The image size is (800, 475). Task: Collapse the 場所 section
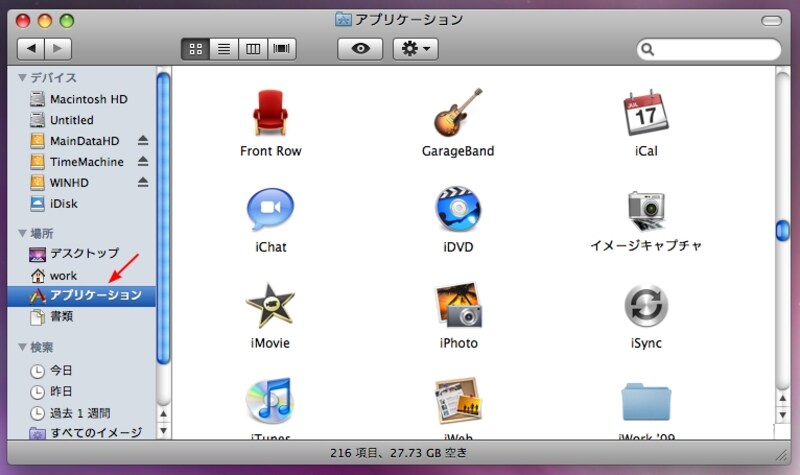pyautogui.click(x=22, y=233)
